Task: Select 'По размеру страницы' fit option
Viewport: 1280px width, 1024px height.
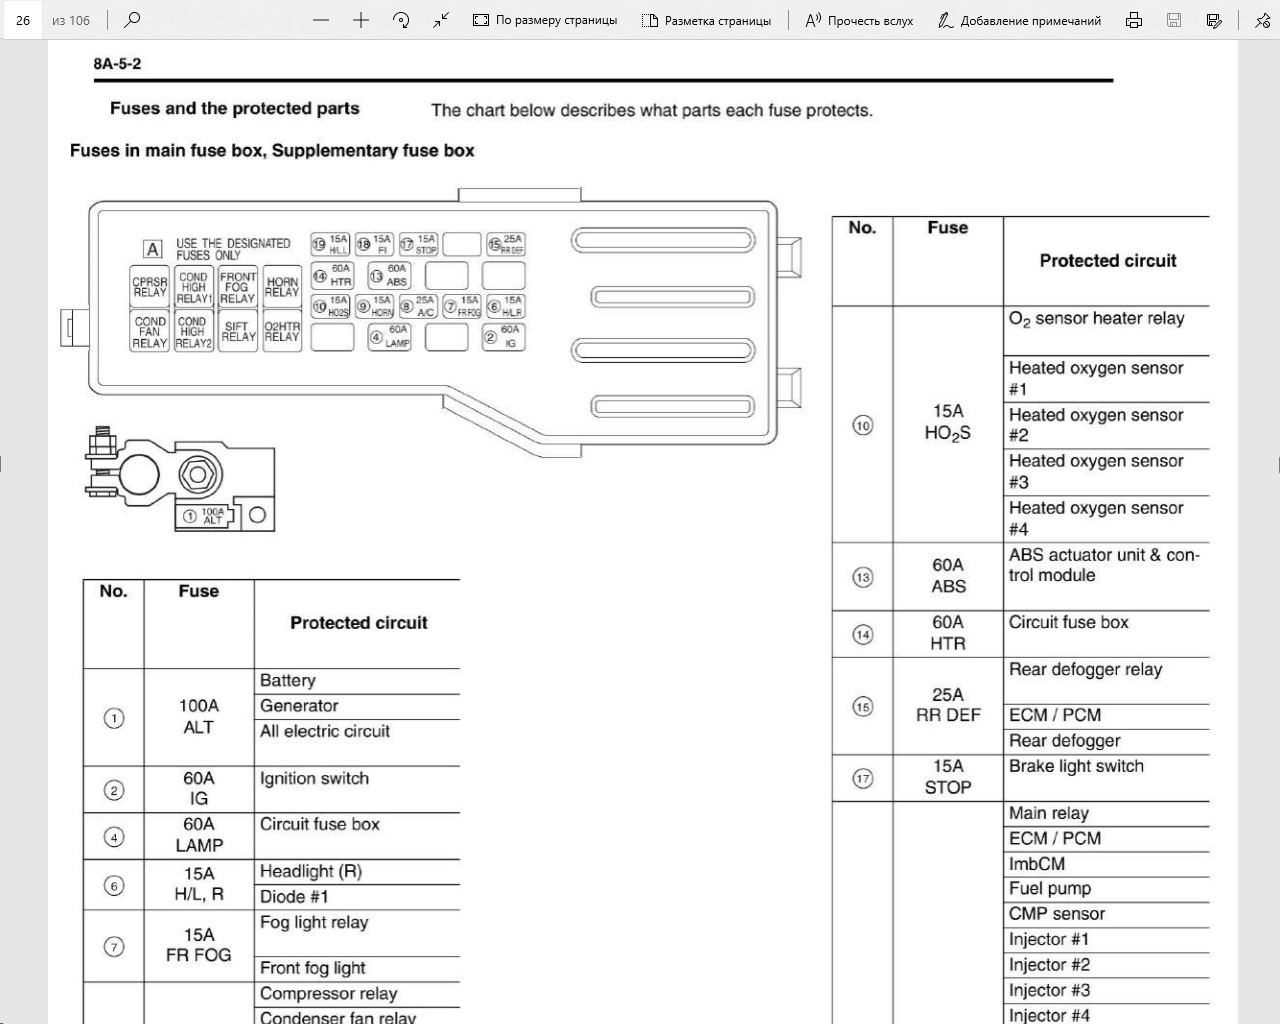Action: coord(545,20)
